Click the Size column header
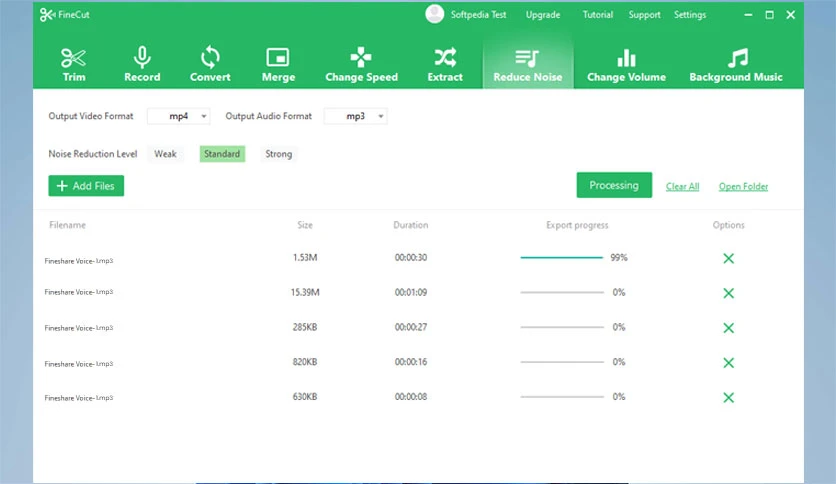 point(305,225)
